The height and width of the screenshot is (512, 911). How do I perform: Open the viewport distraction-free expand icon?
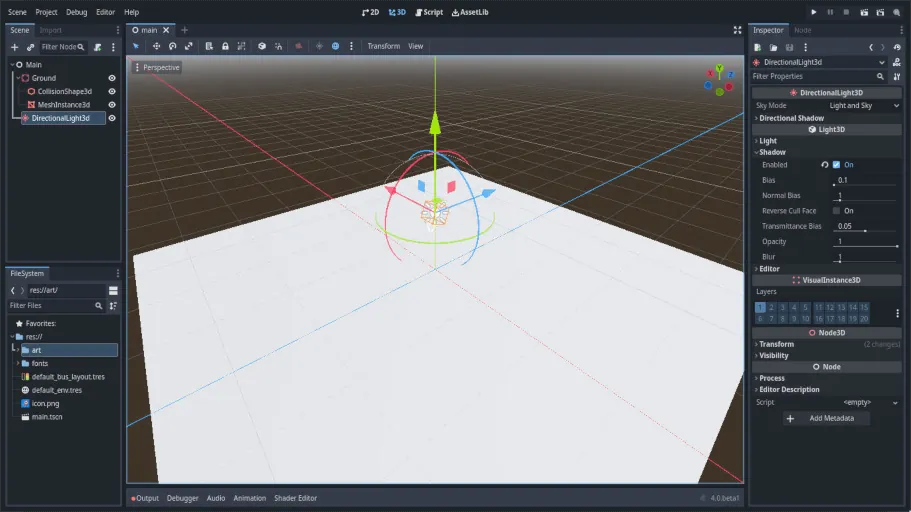[x=737, y=30]
